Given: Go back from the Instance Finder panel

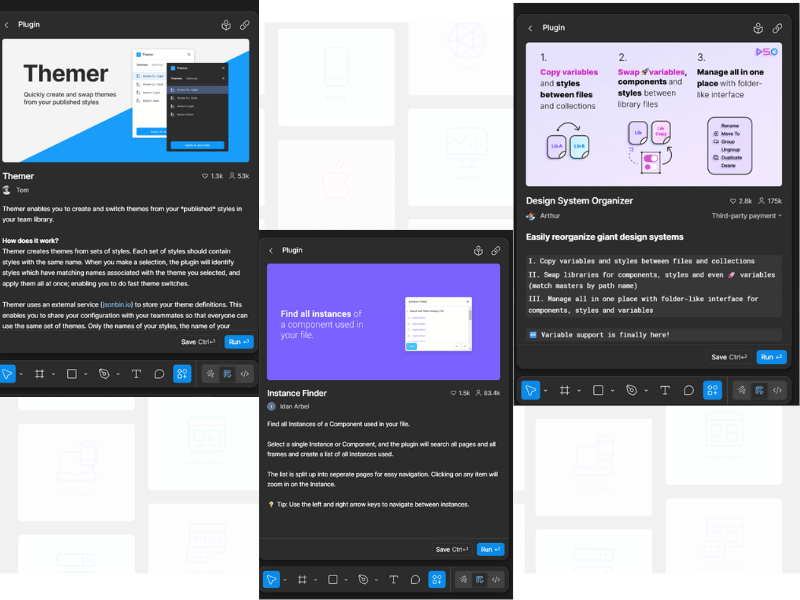Looking at the screenshot, I should click(x=271, y=251).
